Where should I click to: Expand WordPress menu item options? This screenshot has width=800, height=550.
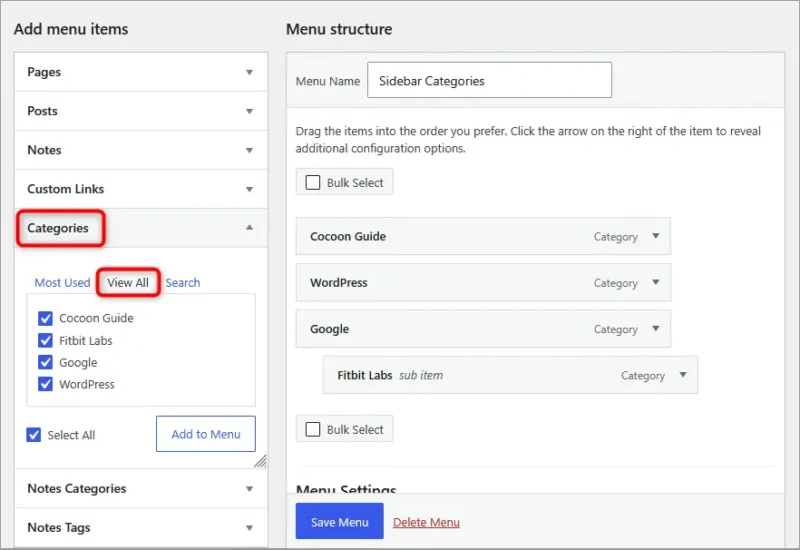tap(656, 282)
